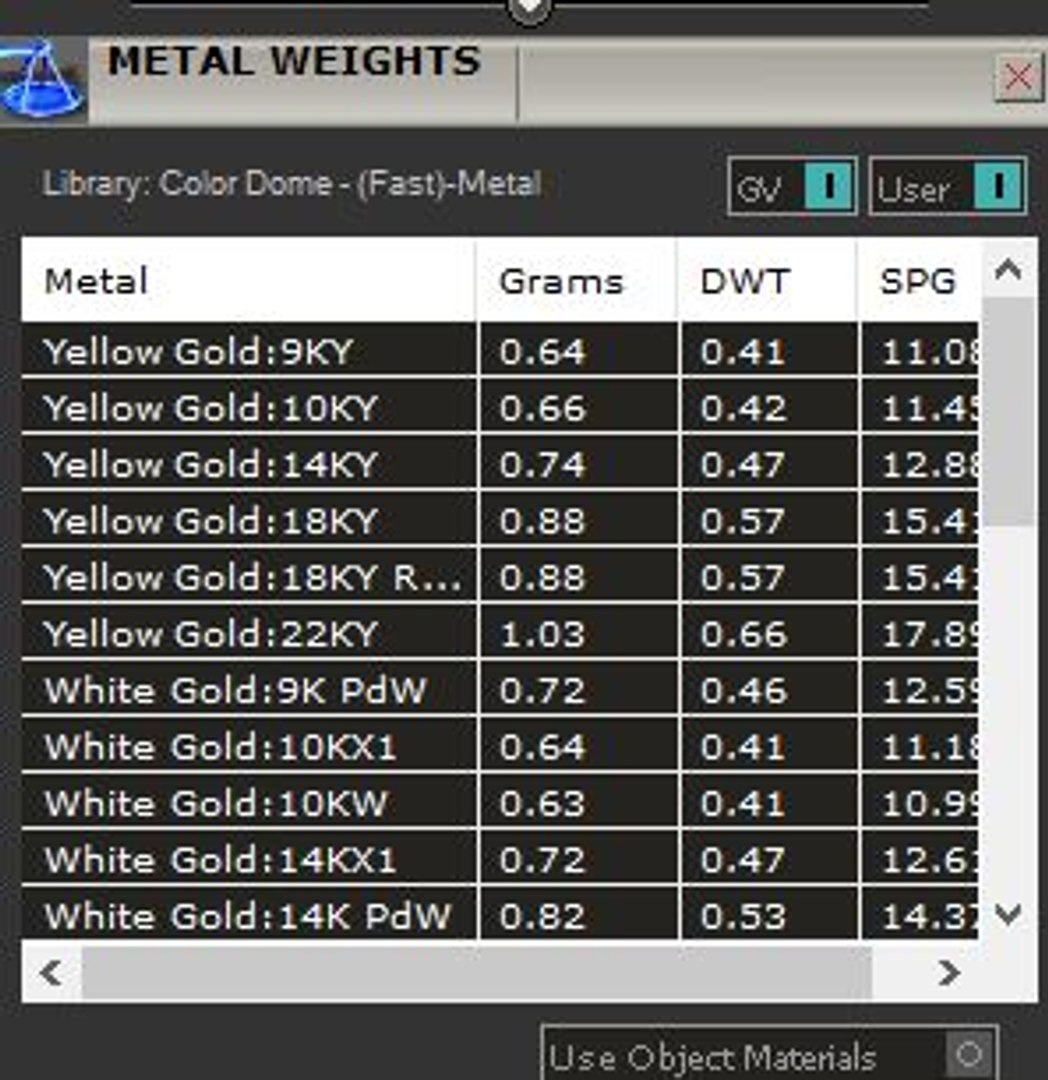Click the vertical scrollbar thumb

[1009, 412]
